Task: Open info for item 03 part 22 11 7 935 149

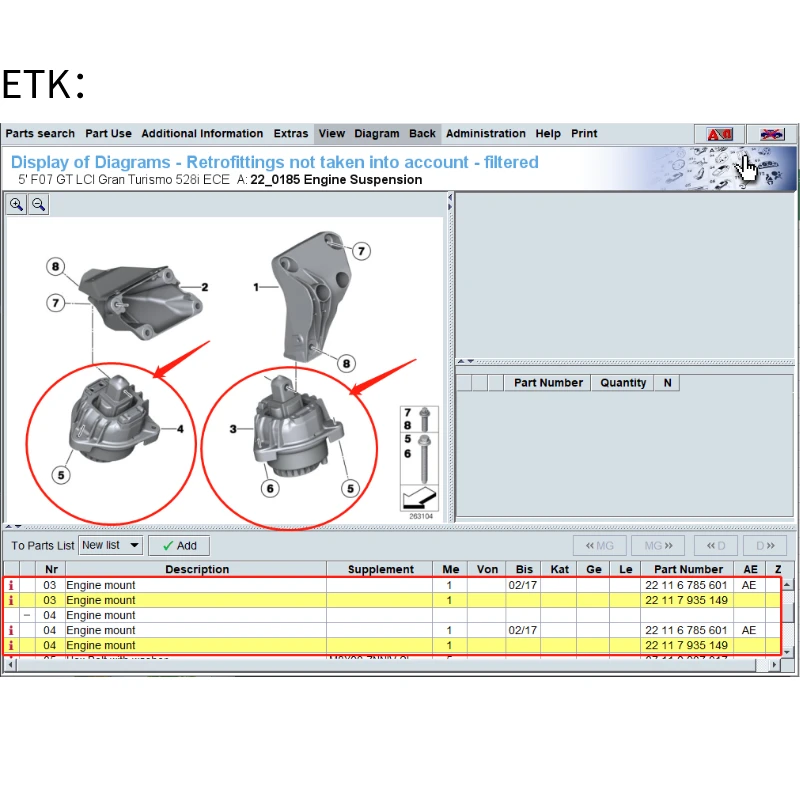Action: [x=11, y=600]
